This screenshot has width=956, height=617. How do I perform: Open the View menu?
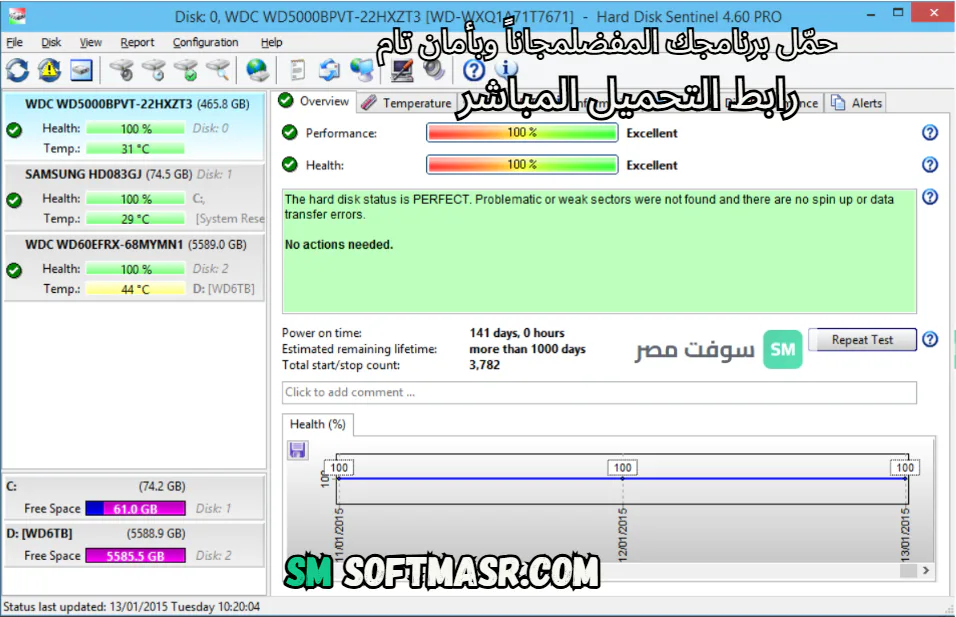(91, 42)
